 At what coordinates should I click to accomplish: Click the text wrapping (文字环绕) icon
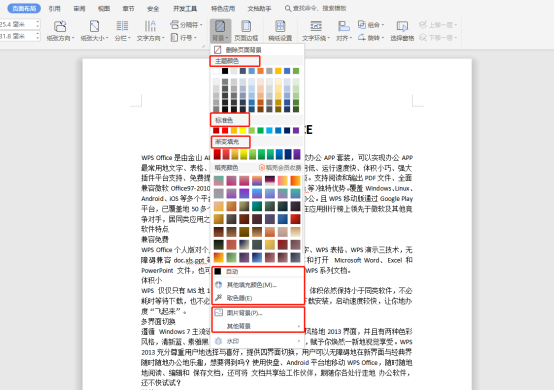316,30
